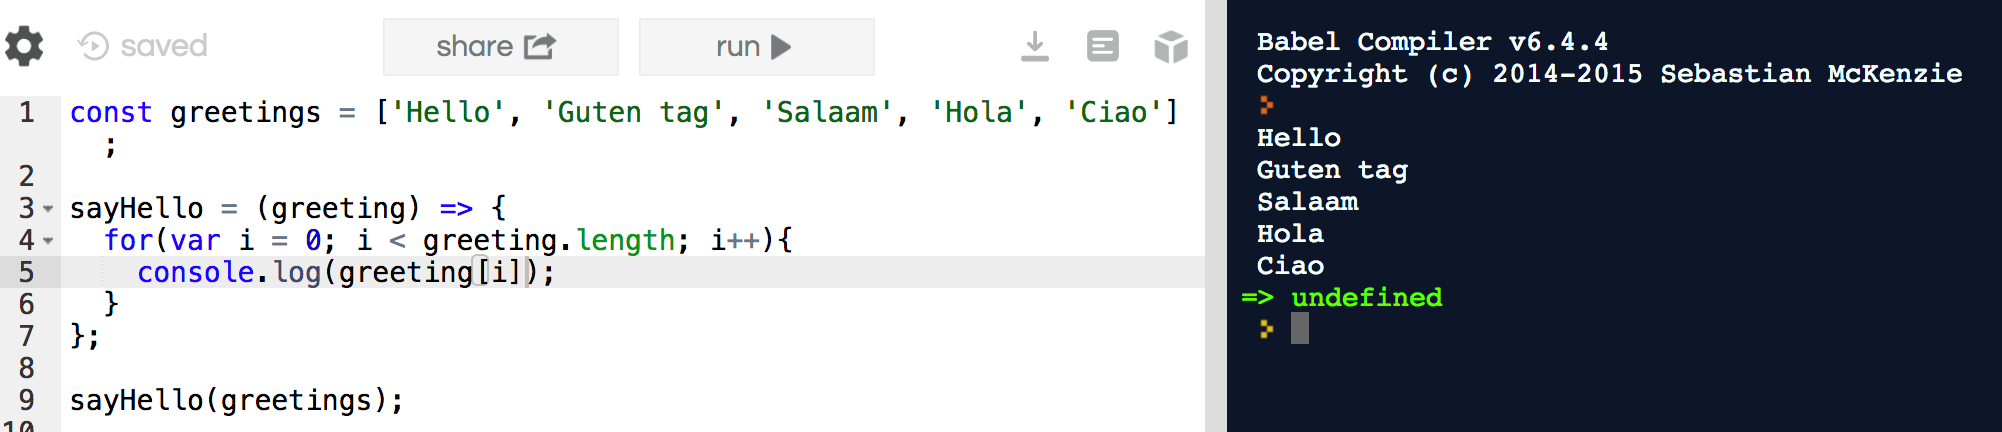
Task: Open the notes page icon
Action: coord(1103,46)
